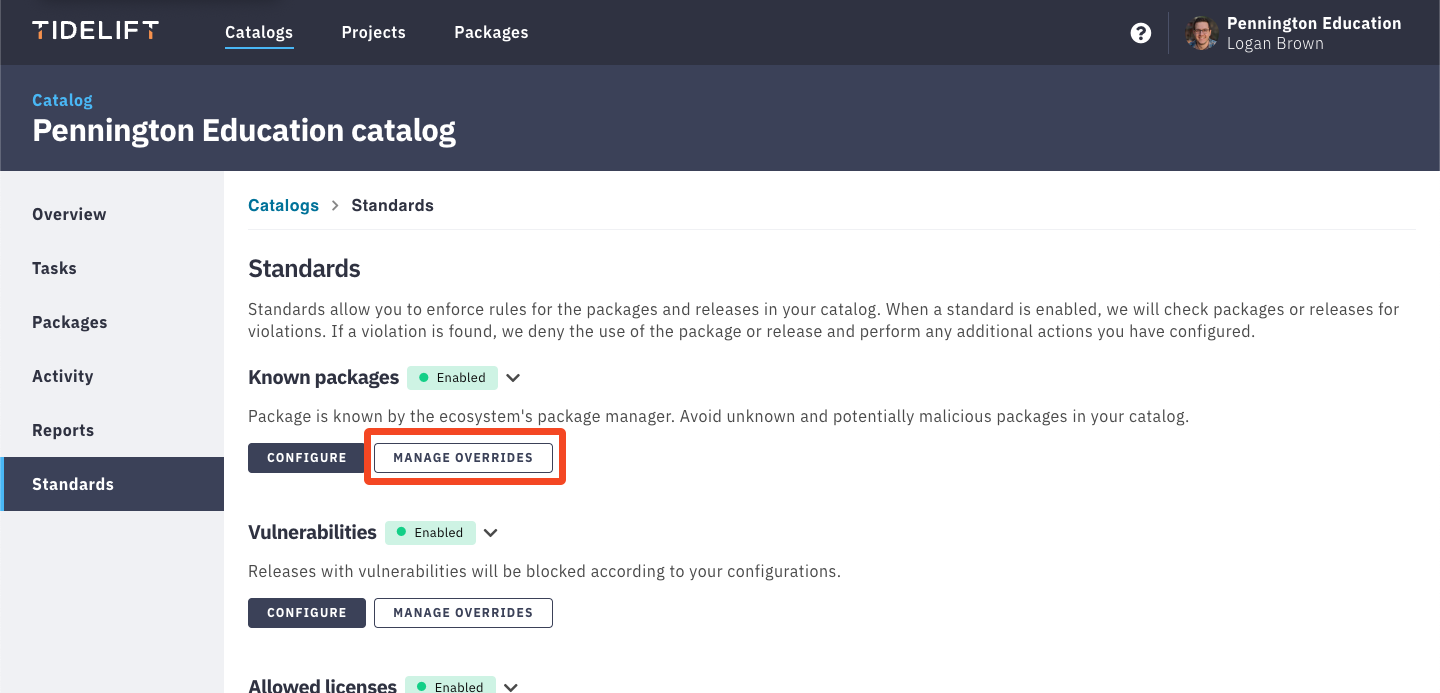The height and width of the screenshot is (693, 1440).
Task: Click the Known packages heading
Action: [323, 378]
